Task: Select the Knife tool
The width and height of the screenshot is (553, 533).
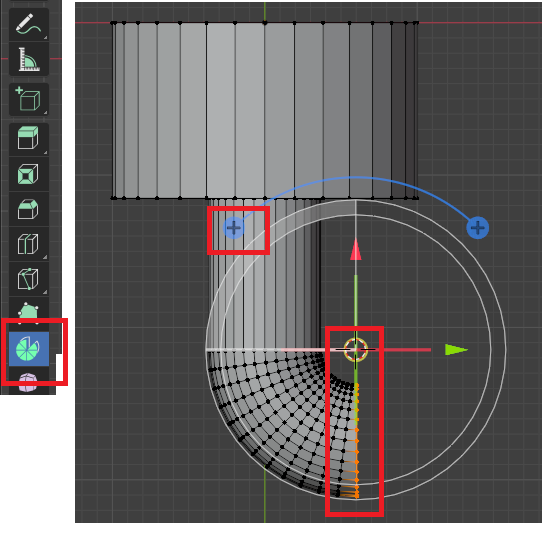Action: 29,279
